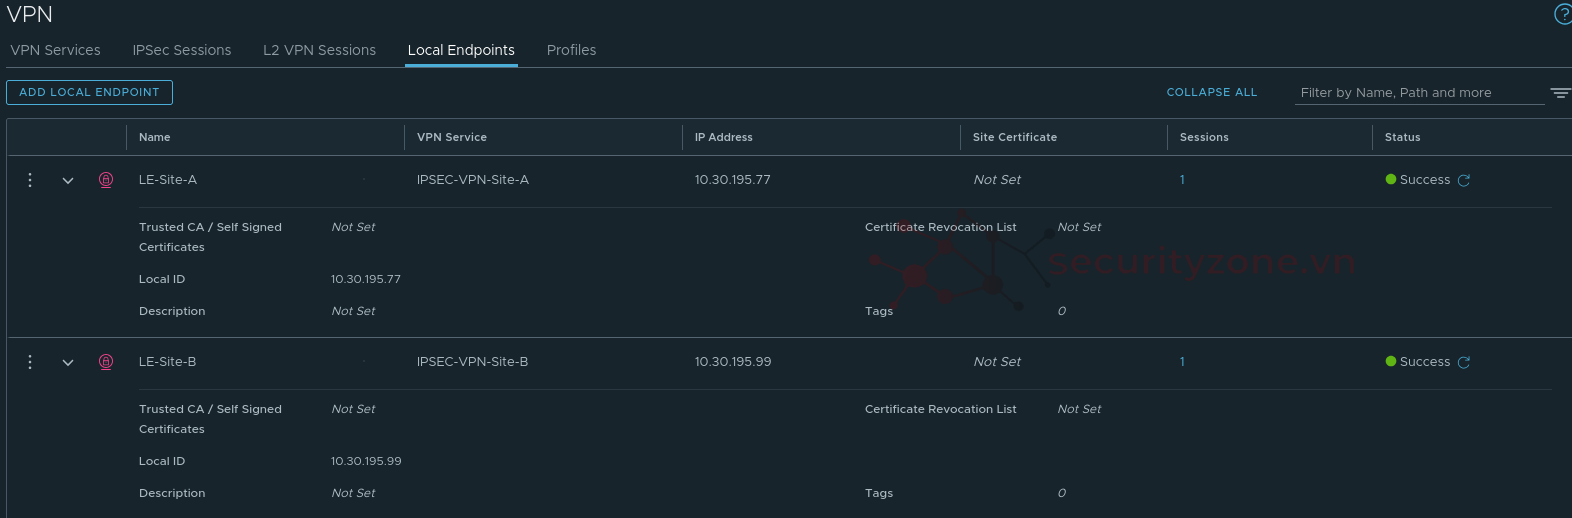Switch to the IPSec Sessions tab
This screenshot has width=1572, height=518.
click(182, 50)
